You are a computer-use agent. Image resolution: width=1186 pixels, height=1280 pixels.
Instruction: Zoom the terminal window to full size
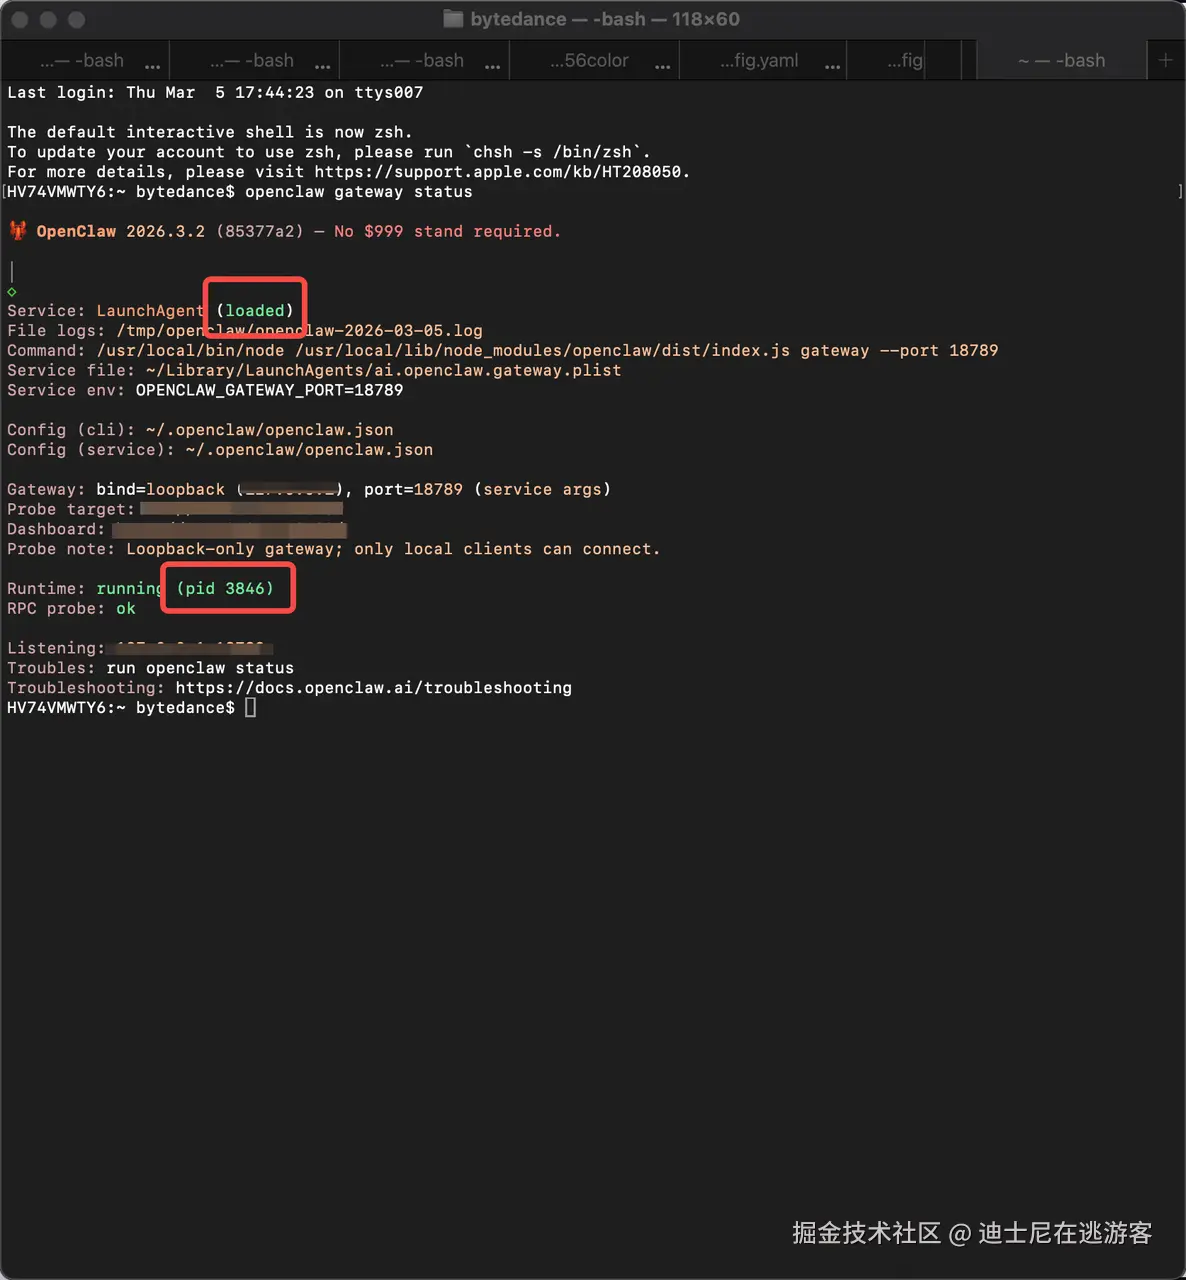[x=77, y=19]
